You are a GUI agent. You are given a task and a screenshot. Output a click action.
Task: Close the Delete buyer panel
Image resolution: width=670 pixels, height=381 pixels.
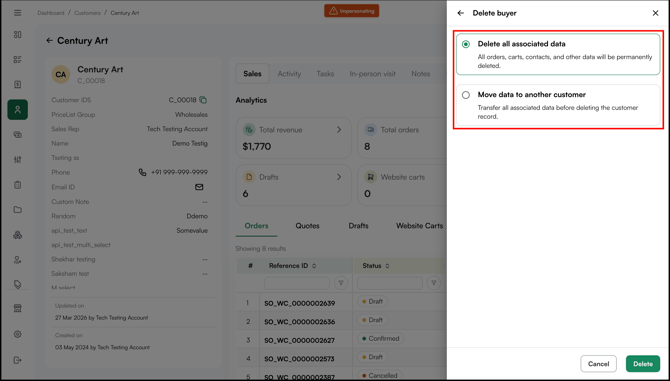(x=655, y=13)
